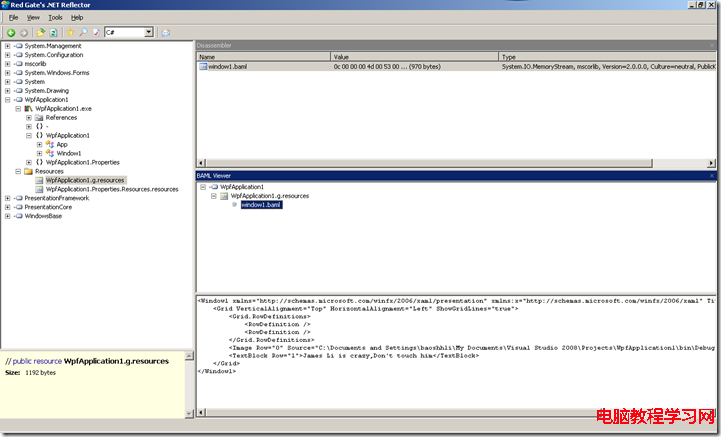Expand the WpfApplication1.Properties namespace node
The width and height of the screenshot is (721, 437).
pyautogui.click(x=29, y=162)
